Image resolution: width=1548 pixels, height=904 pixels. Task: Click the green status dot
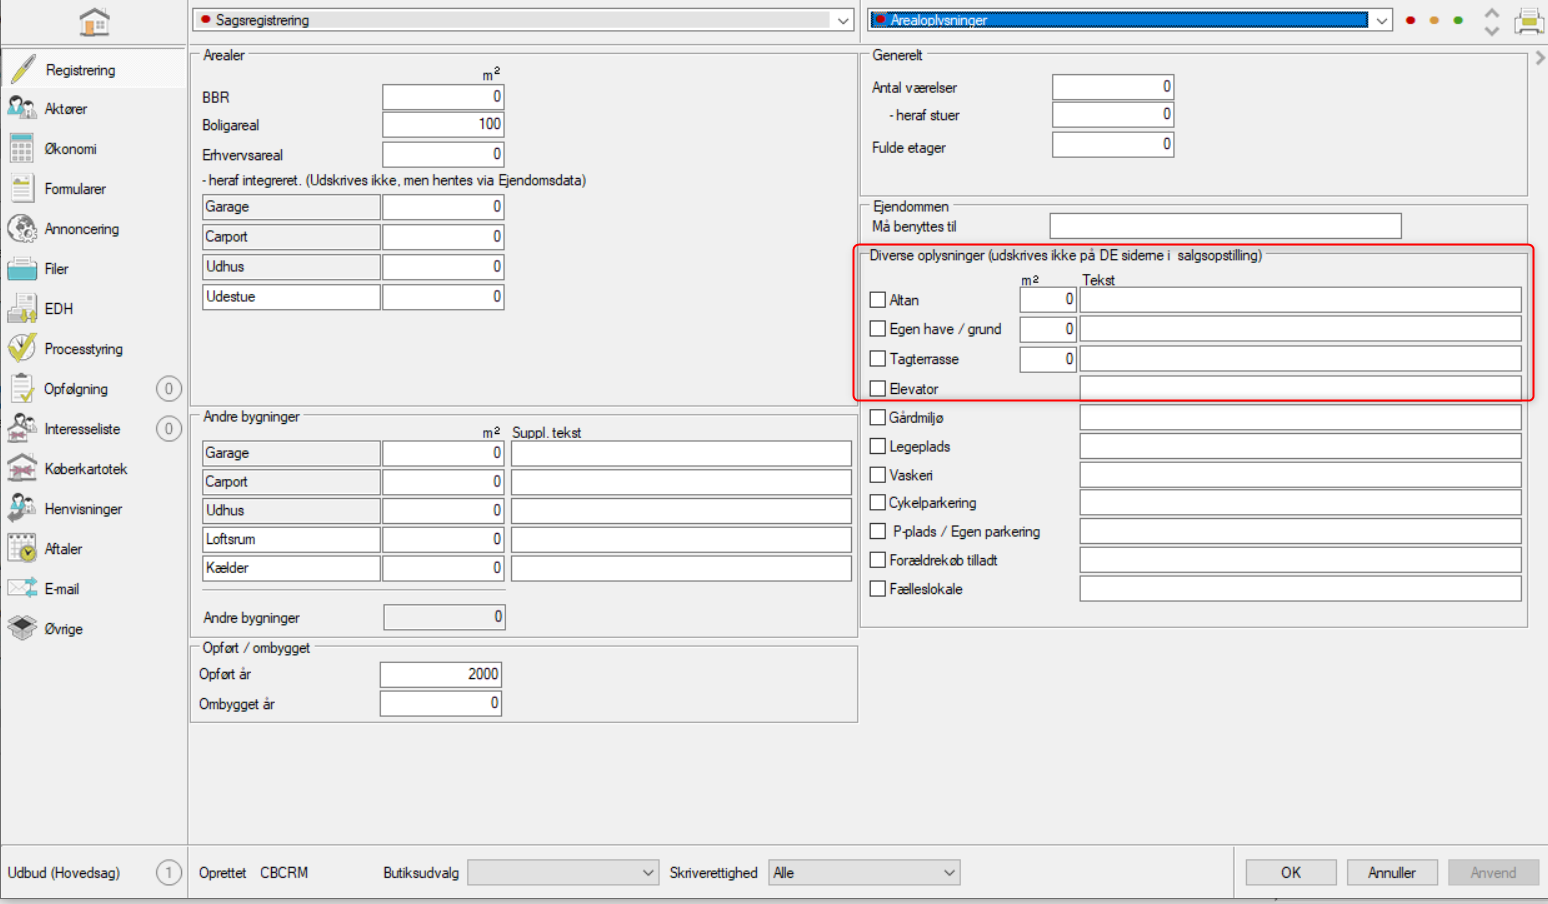[x=1458, y=20]
